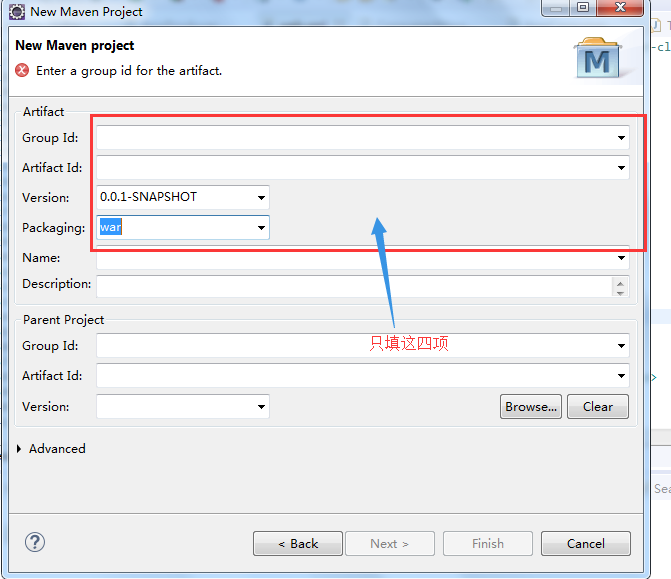Click the red error icon beside the message
This screenshot has width=671, height=579.
22,70
